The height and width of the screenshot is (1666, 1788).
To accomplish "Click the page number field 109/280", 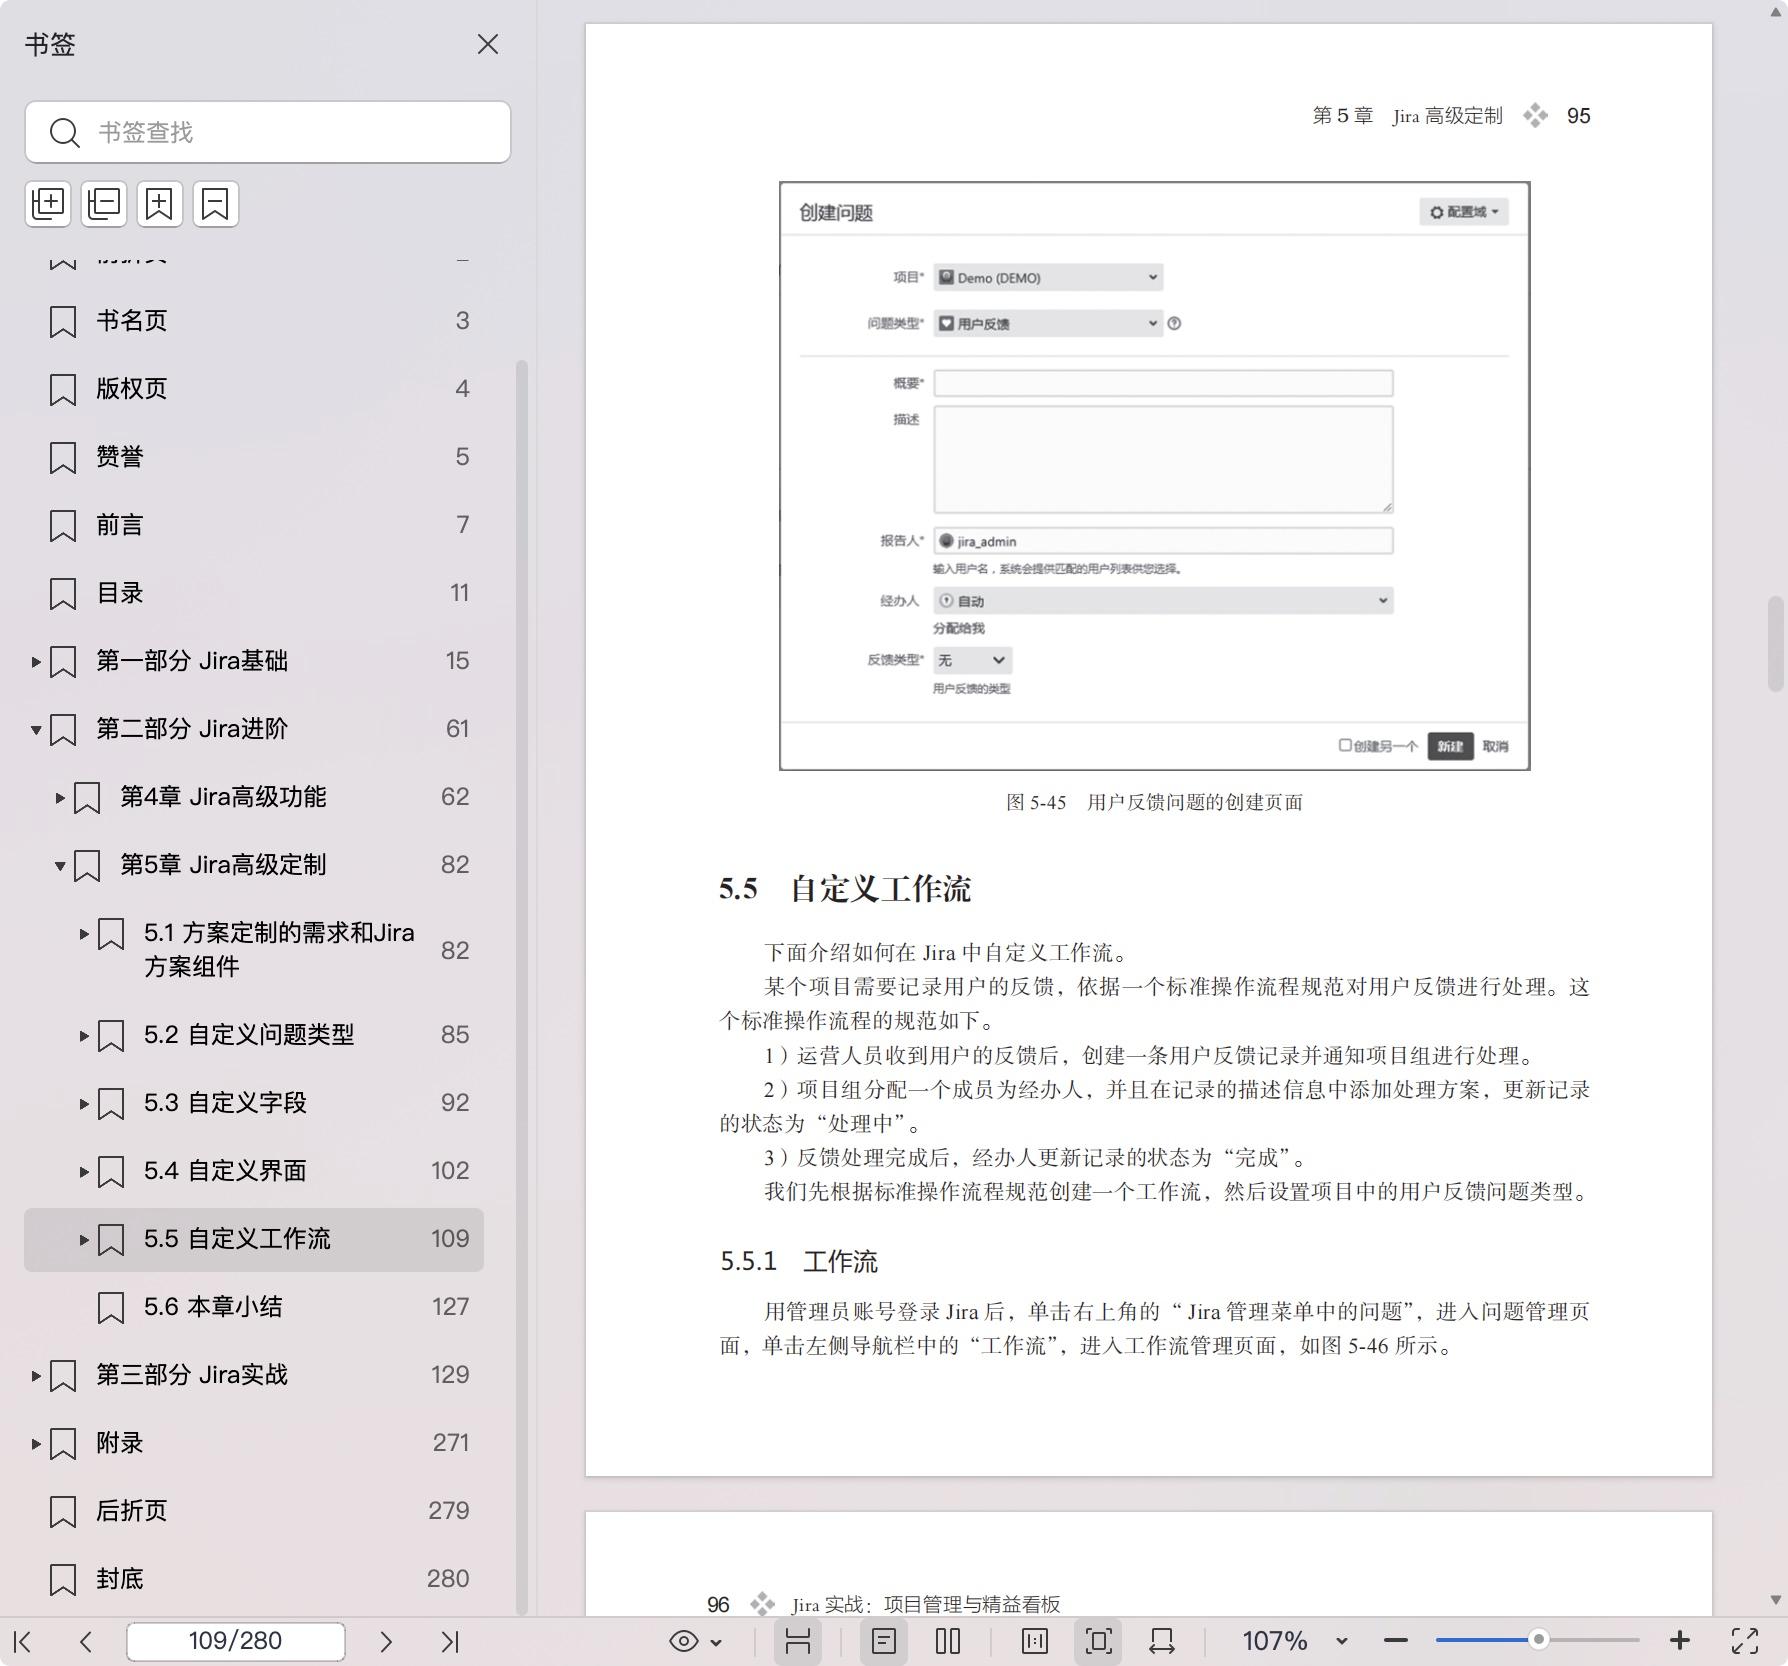I will tap(236, 1641).
